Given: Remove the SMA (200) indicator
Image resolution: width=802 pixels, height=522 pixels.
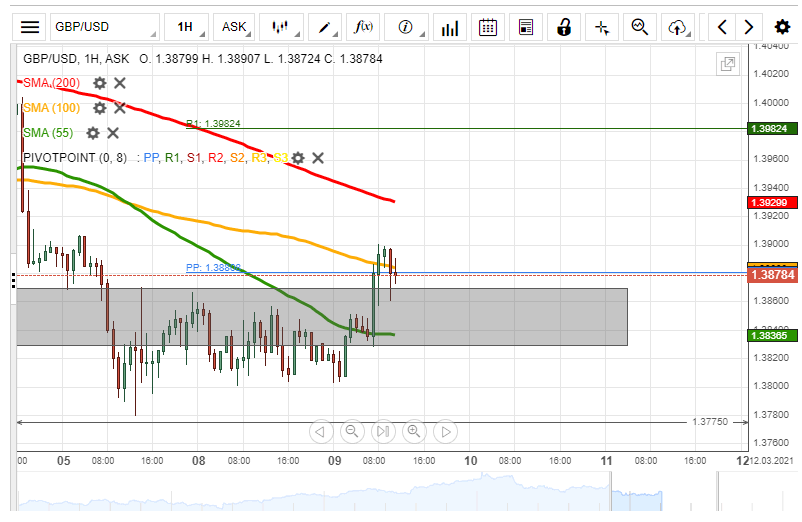Looking at the screenshot, I should [120, 83].
